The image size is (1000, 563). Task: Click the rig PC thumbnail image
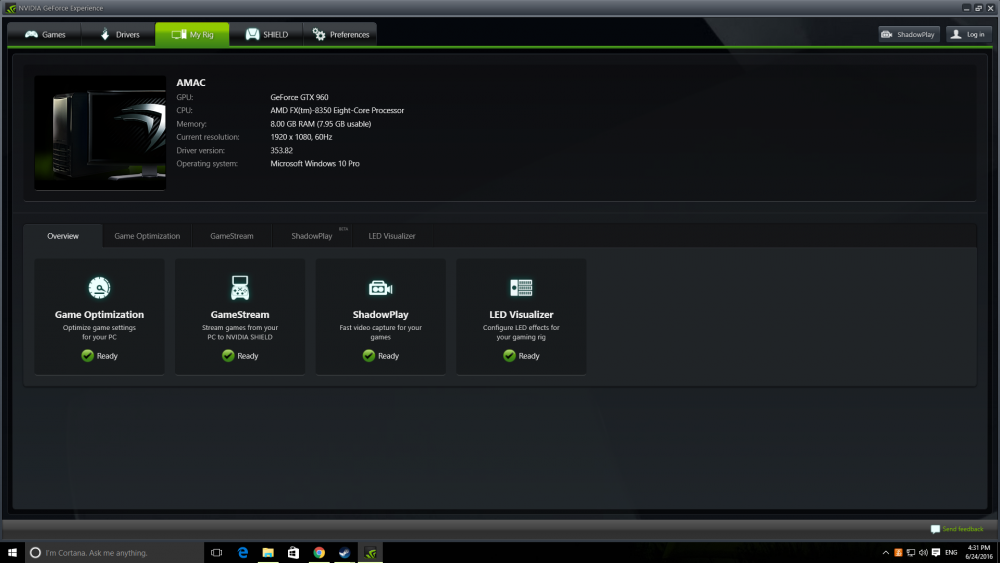click(x=100, y=133)
